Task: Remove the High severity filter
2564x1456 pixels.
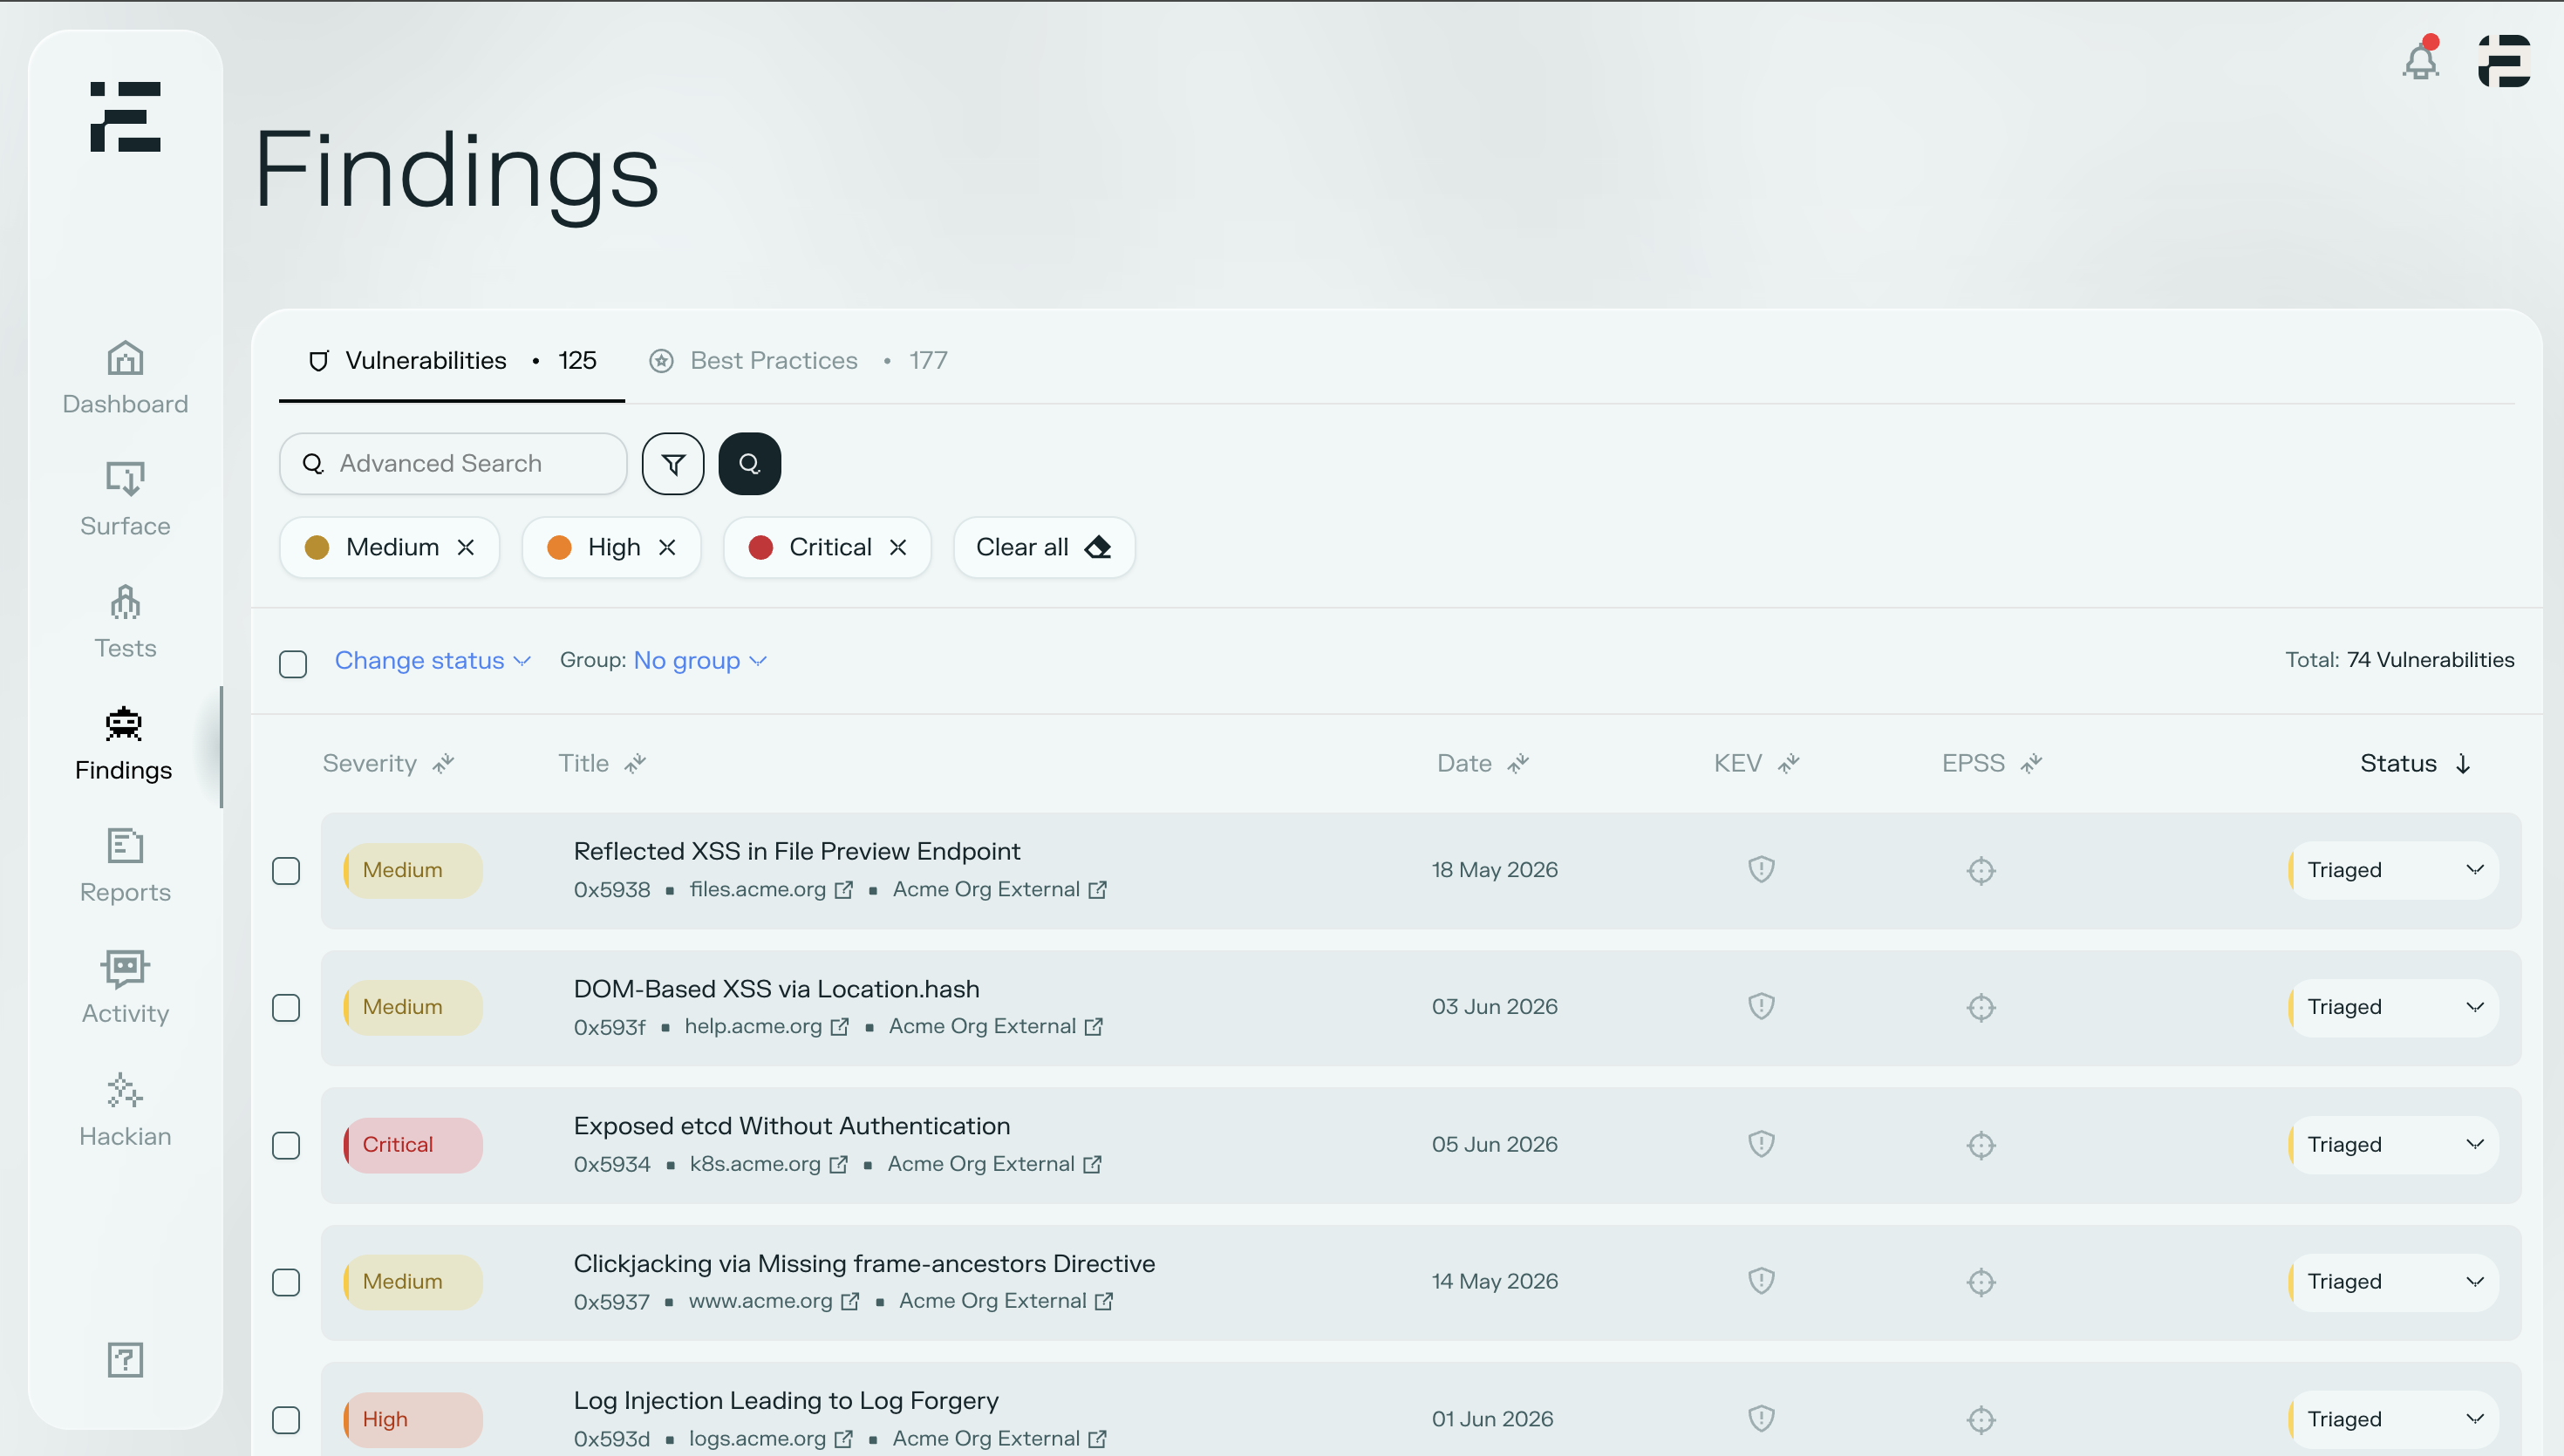Action: tap(667, 547)
